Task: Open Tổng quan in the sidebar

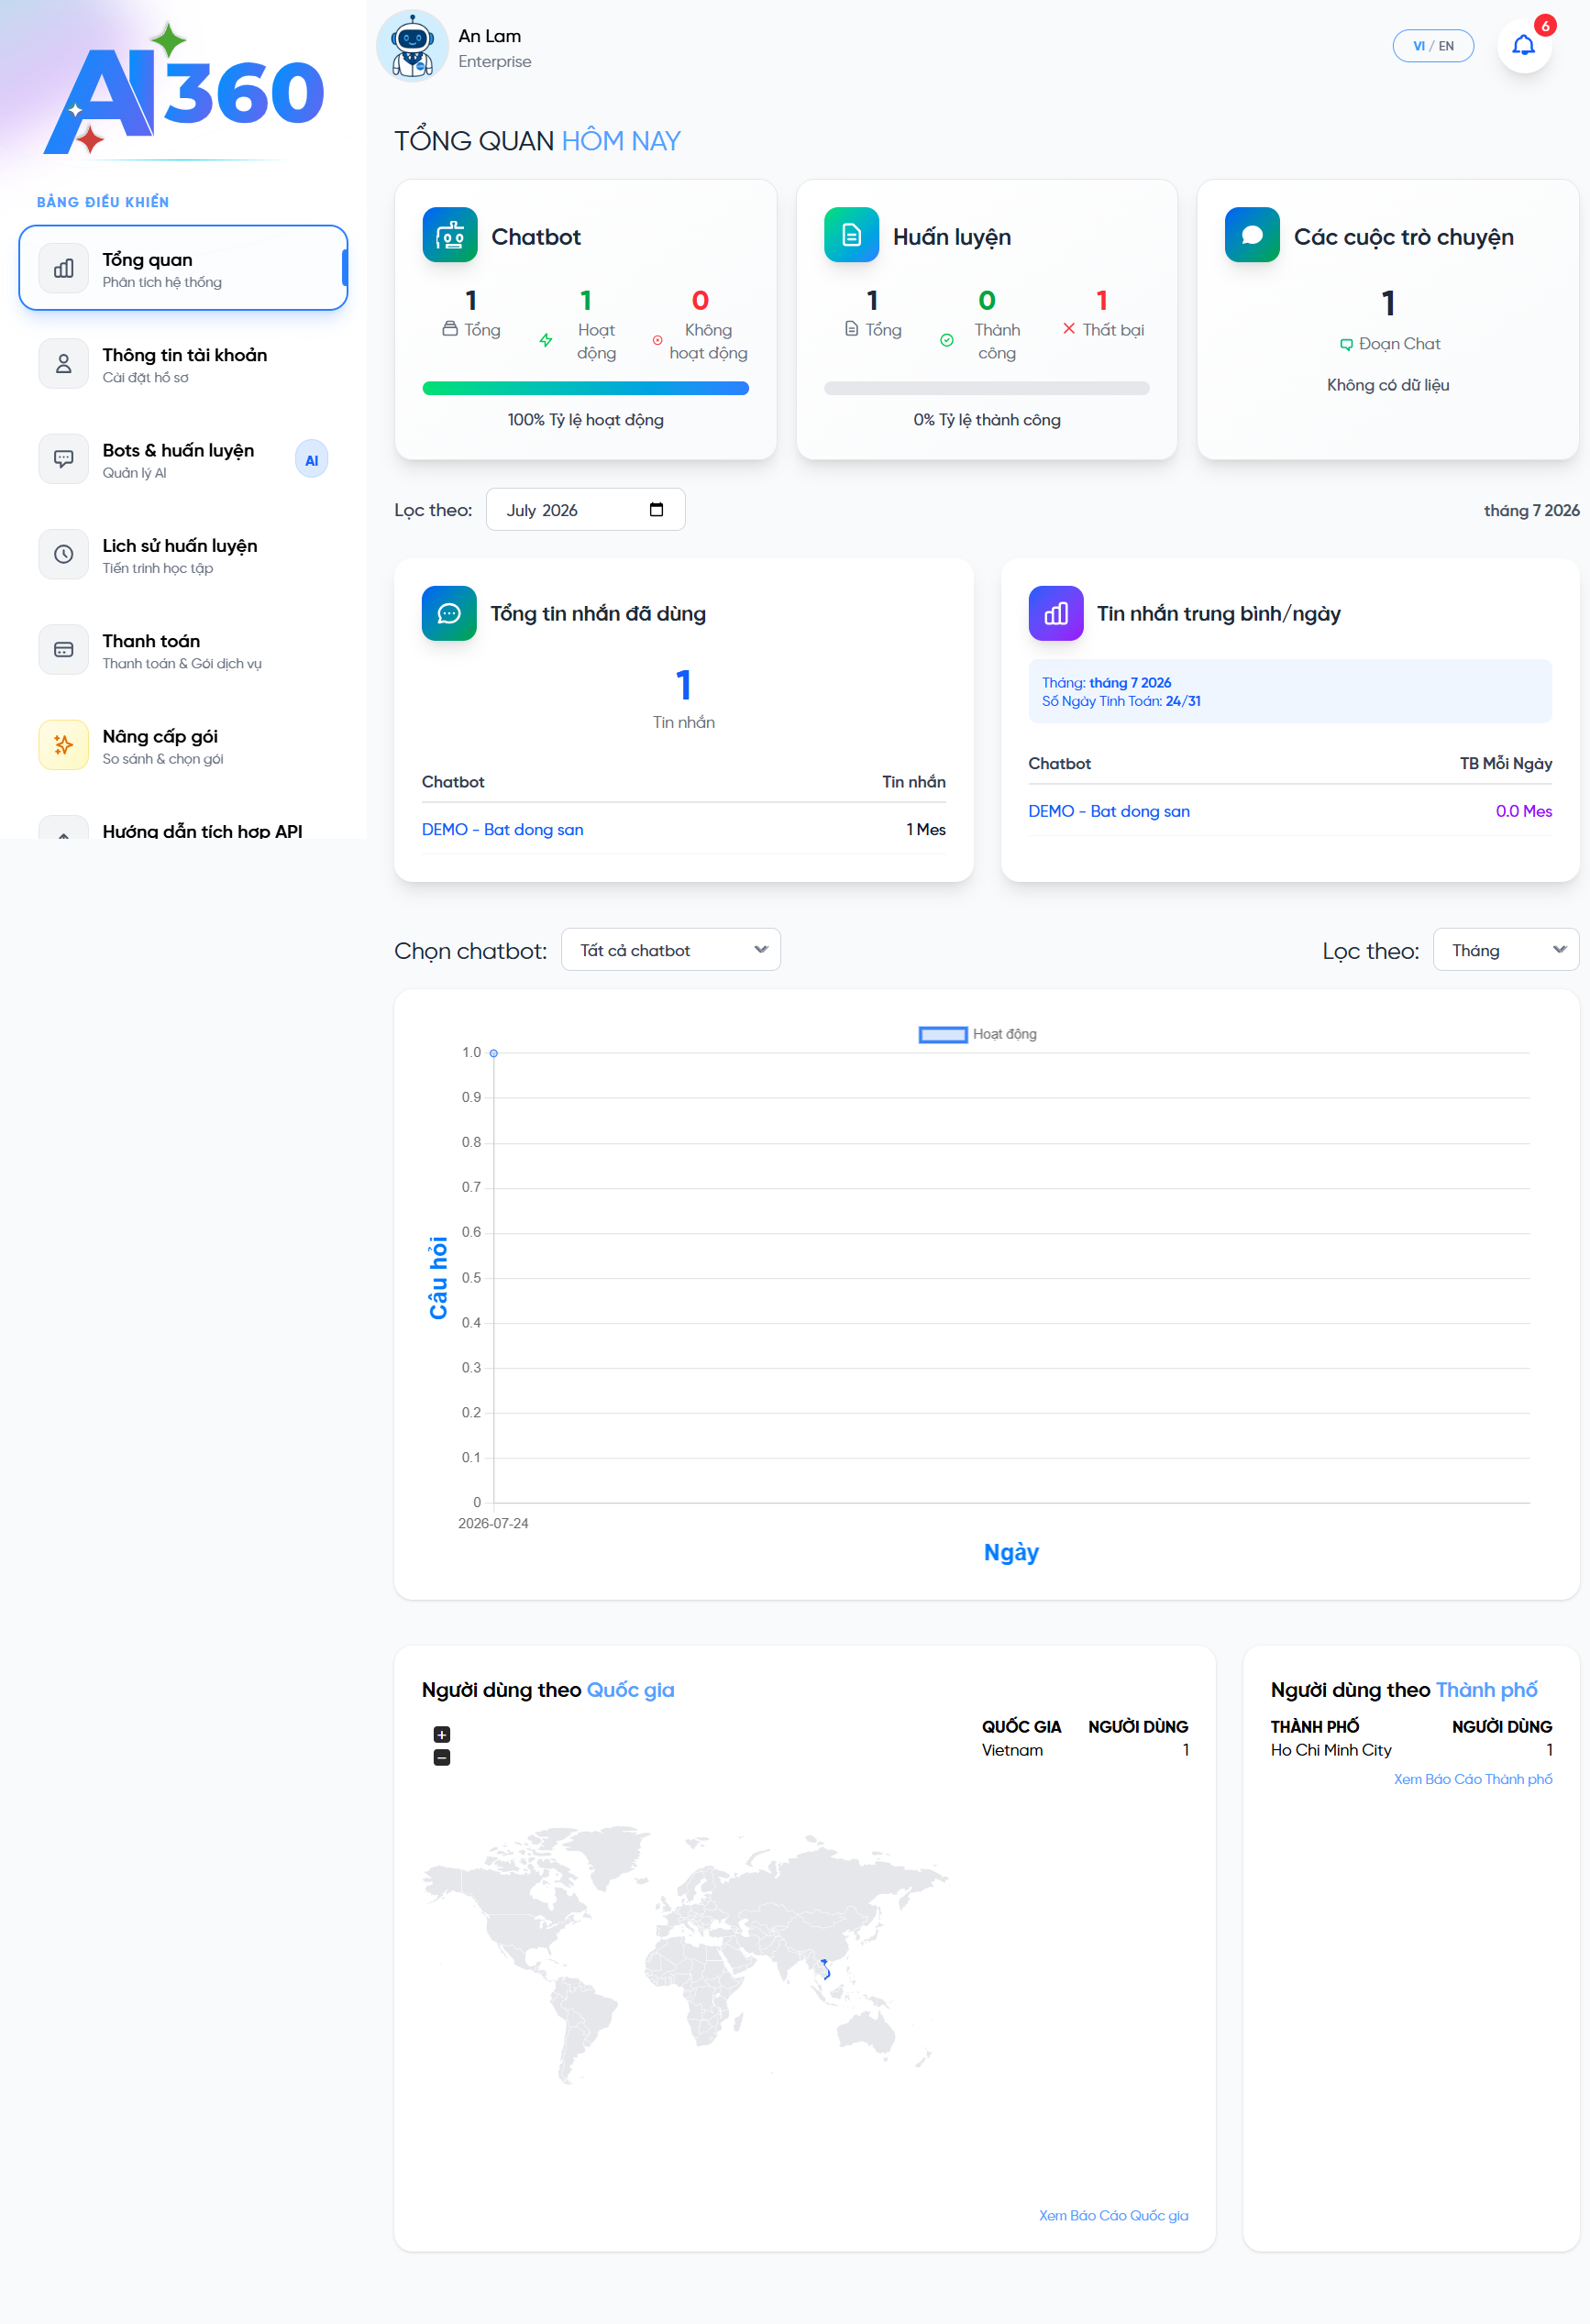Action: 183,268
